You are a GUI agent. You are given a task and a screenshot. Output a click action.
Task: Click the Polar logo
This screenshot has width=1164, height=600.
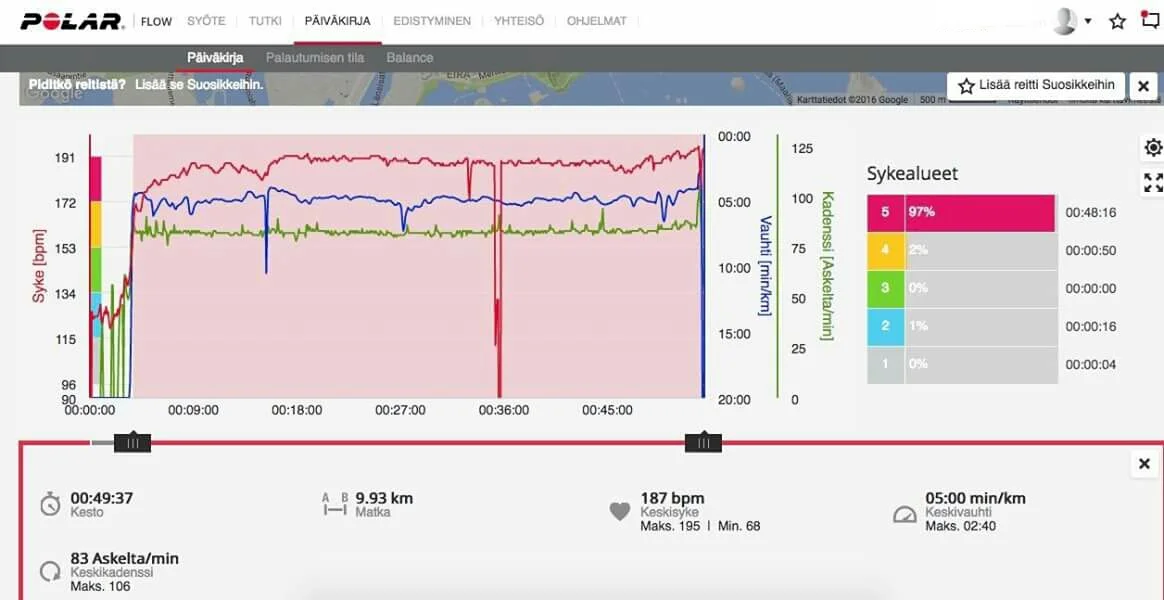click(x=71, y=21)
